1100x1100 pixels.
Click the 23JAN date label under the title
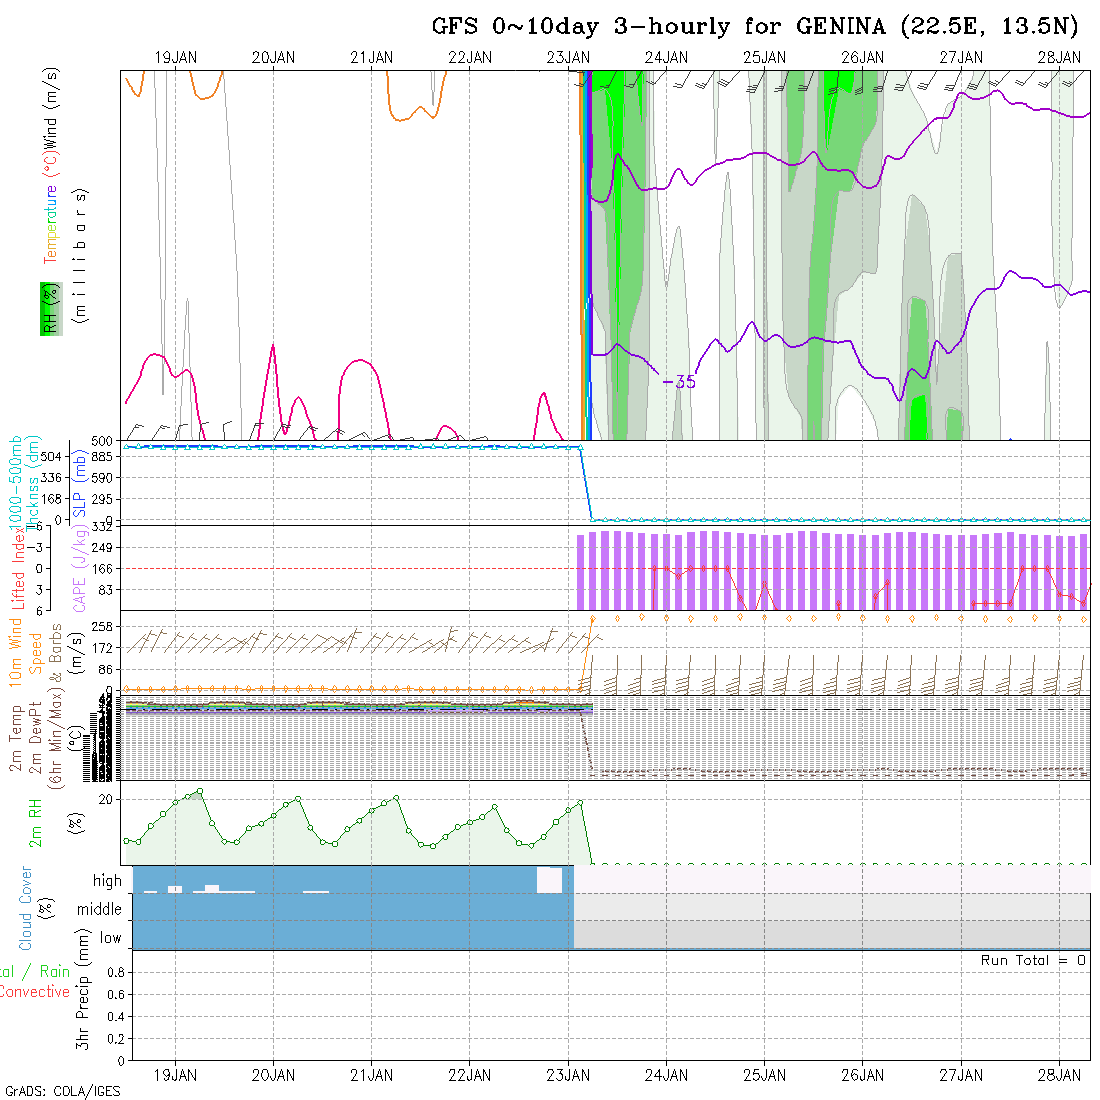pyautogui.click(x=568, y=58)
